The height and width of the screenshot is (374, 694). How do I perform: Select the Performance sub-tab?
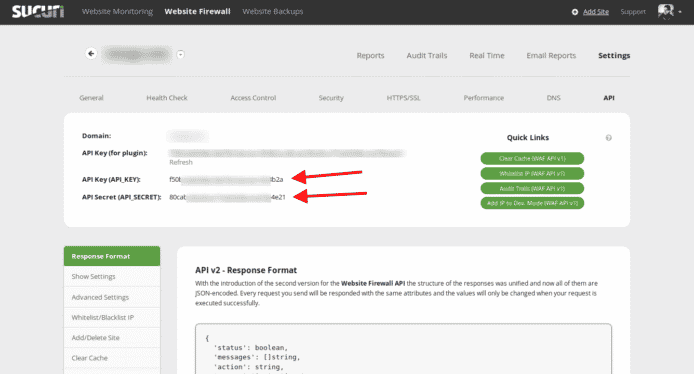[x=484, y=98]
